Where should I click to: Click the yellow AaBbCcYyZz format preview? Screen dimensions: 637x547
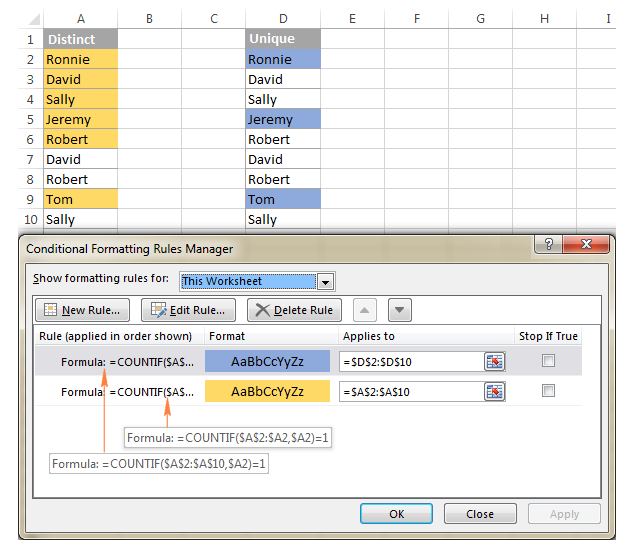tap(267, 392)
